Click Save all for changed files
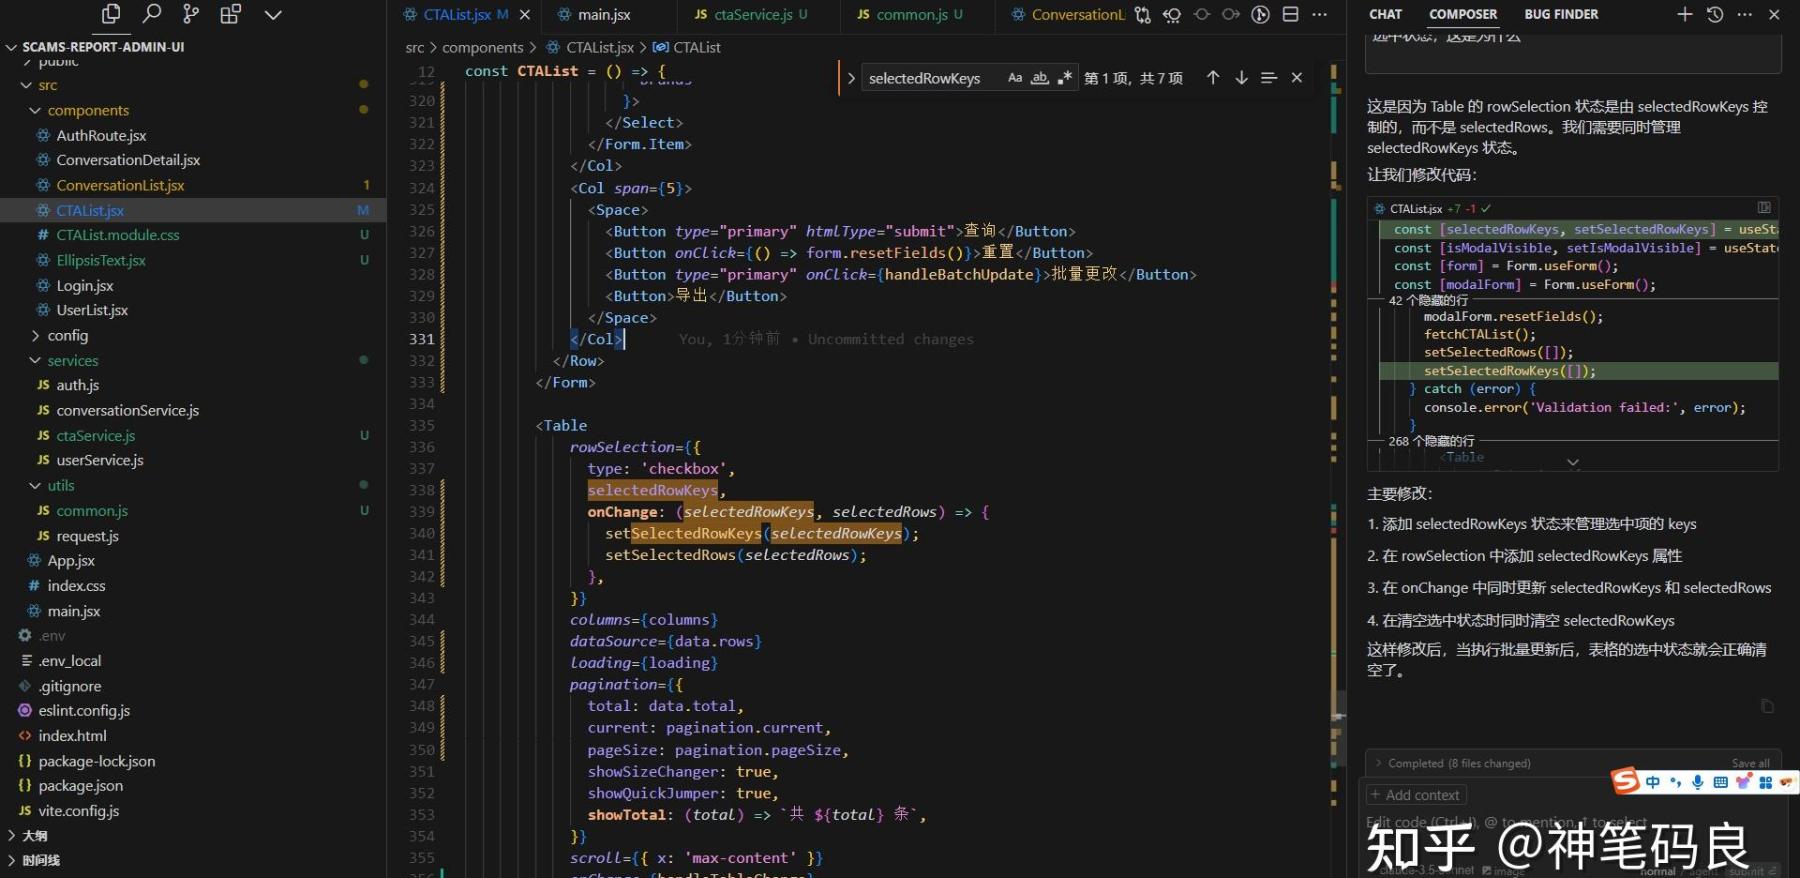The width and height of the screenshot is (1800, 878). tap(1750, 763)
